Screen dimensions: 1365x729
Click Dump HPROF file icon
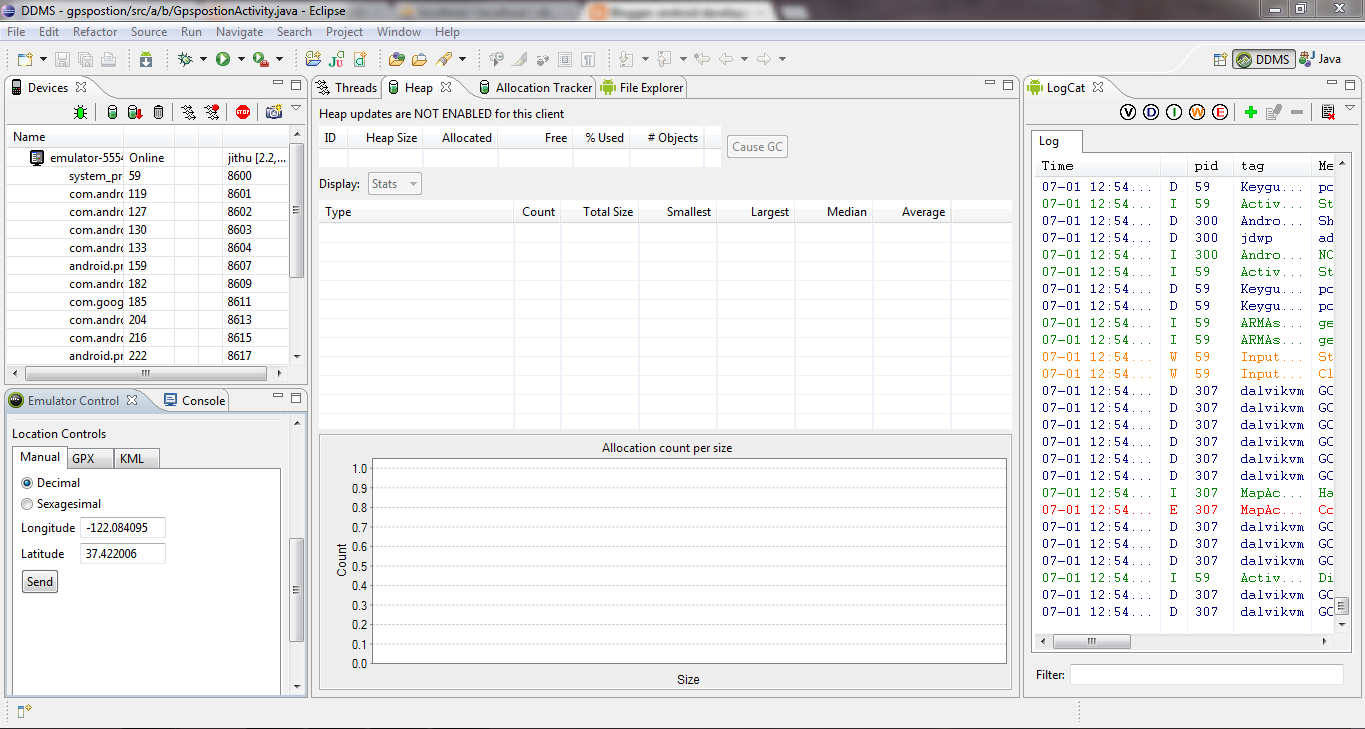[x=135, y=112]
